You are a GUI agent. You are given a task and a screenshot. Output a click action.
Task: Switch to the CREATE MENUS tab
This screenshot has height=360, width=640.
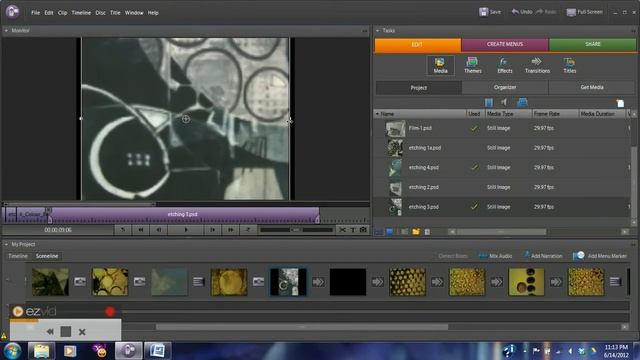click(x=505, y=44)
